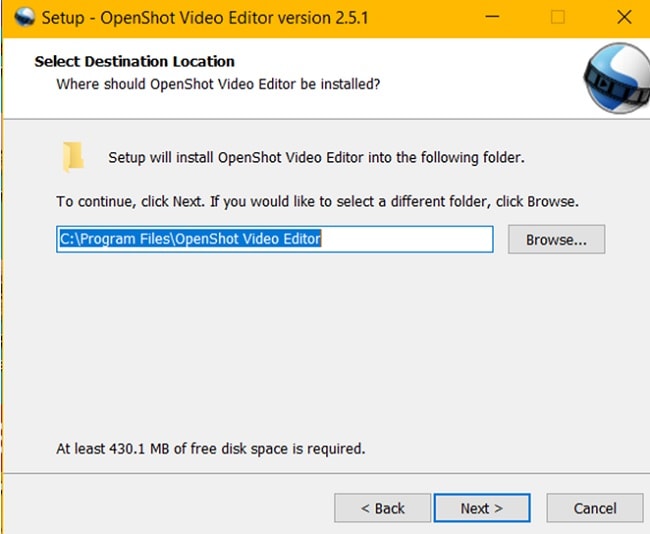Close the OpenShot setup wizard
Image resolution: width=650 pixels, height=534 pixels.
pyautogui.click(x=622, y=18)
